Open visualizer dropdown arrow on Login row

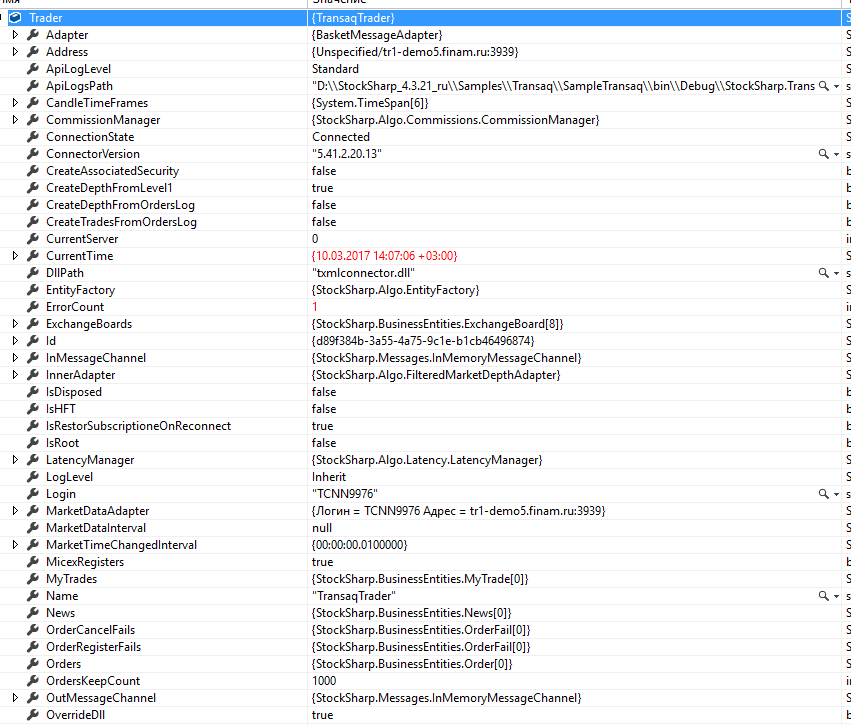point(836,494)
